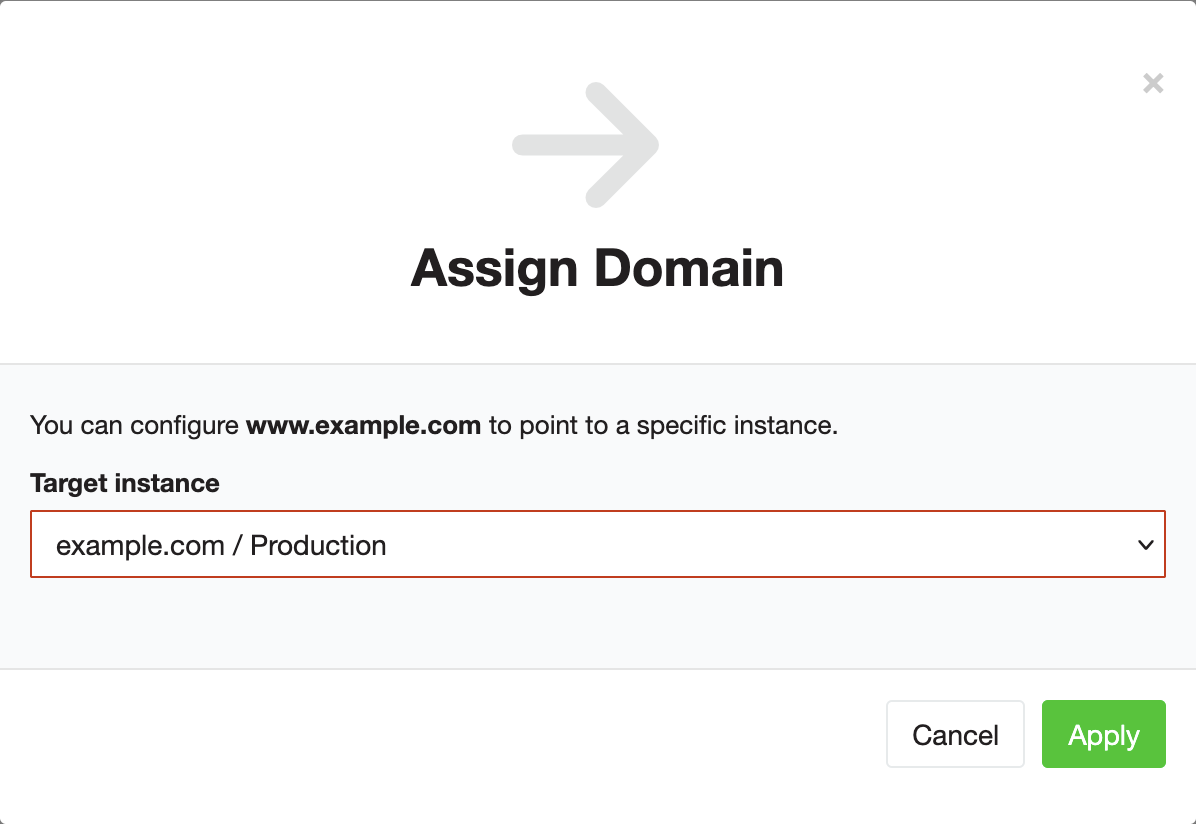1196x824 pixels.
Task: Select the 'example.com / Production' value text
Action: point(221,546)
